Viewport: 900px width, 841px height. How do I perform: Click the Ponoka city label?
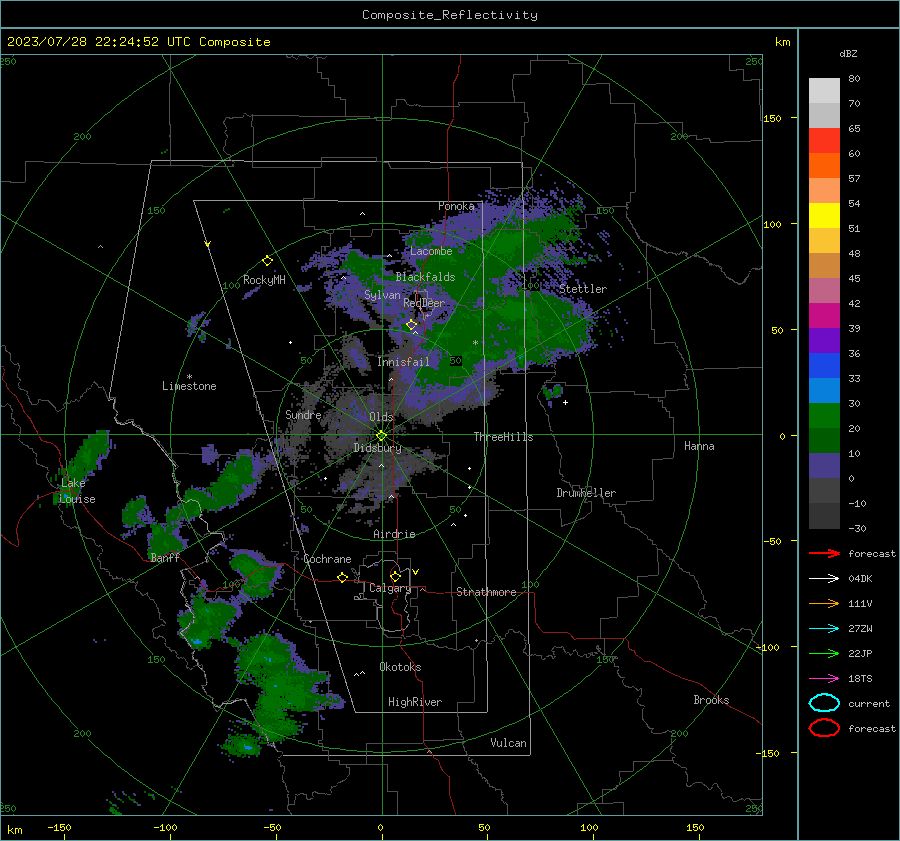[456, 206]
